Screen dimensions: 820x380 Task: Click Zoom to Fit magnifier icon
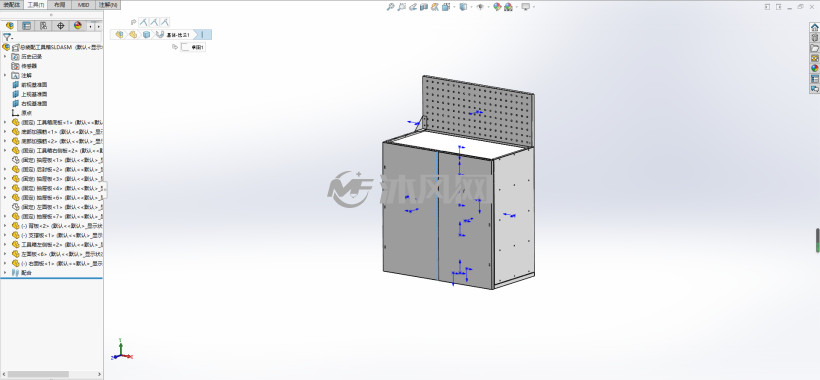point(390,7)
